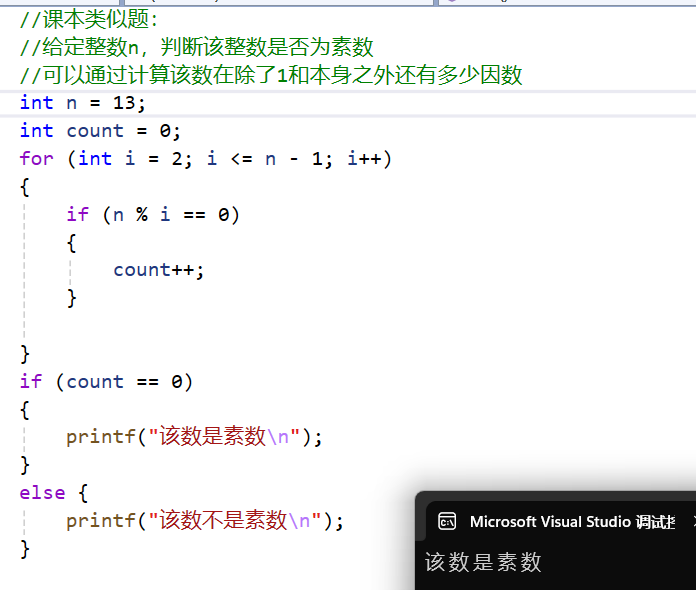
Task: Click the console icon in debug window tab
Action: tap(447, 521)
